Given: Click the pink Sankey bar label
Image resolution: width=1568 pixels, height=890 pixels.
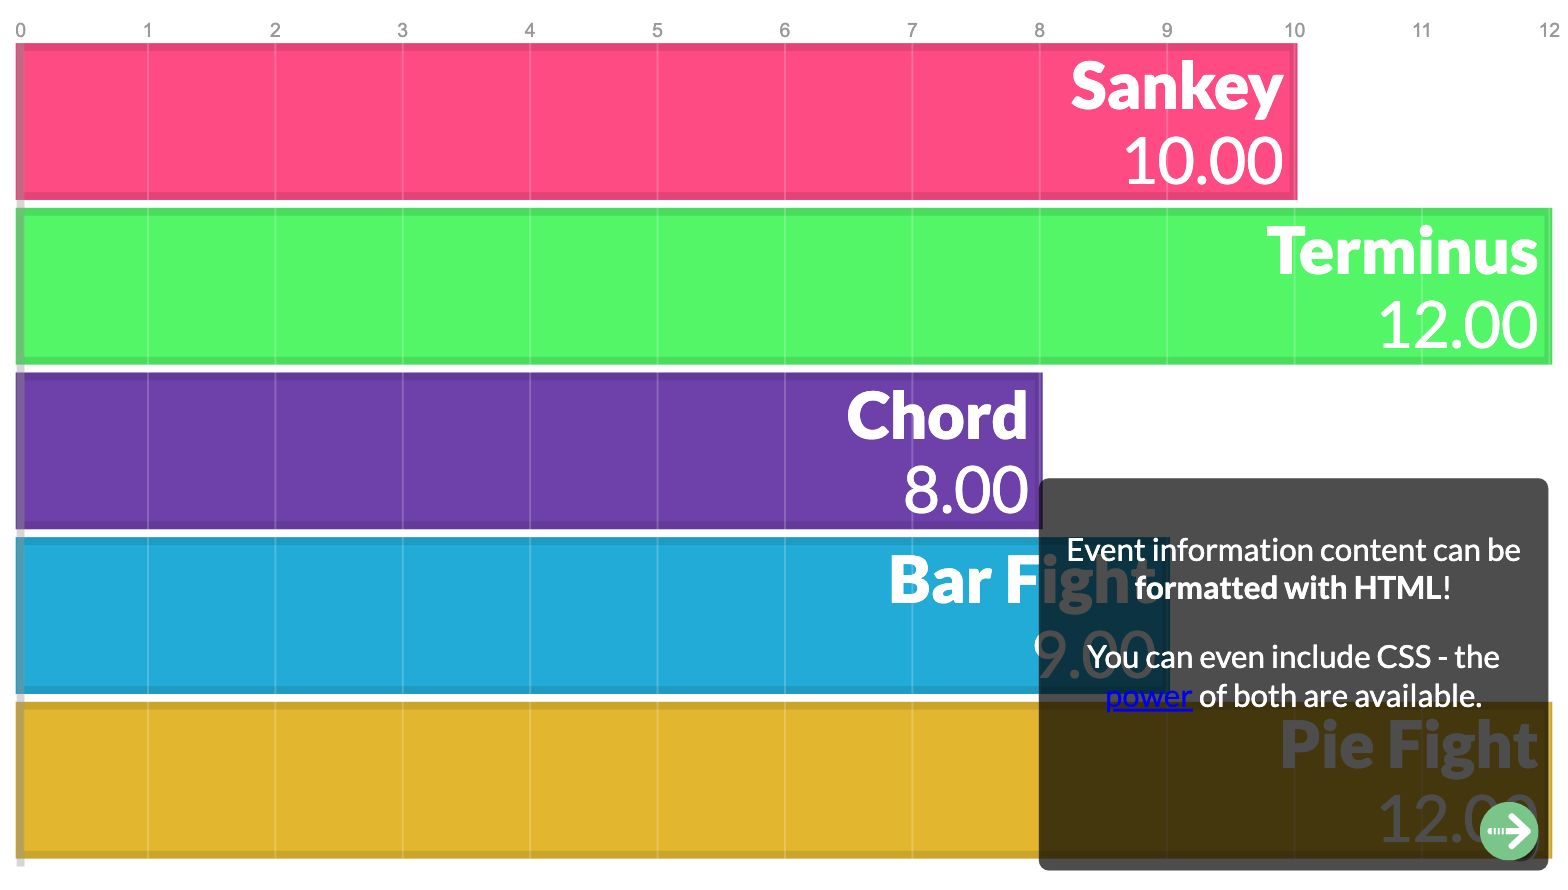Looking at the screenshot, I should (1176, 87).
